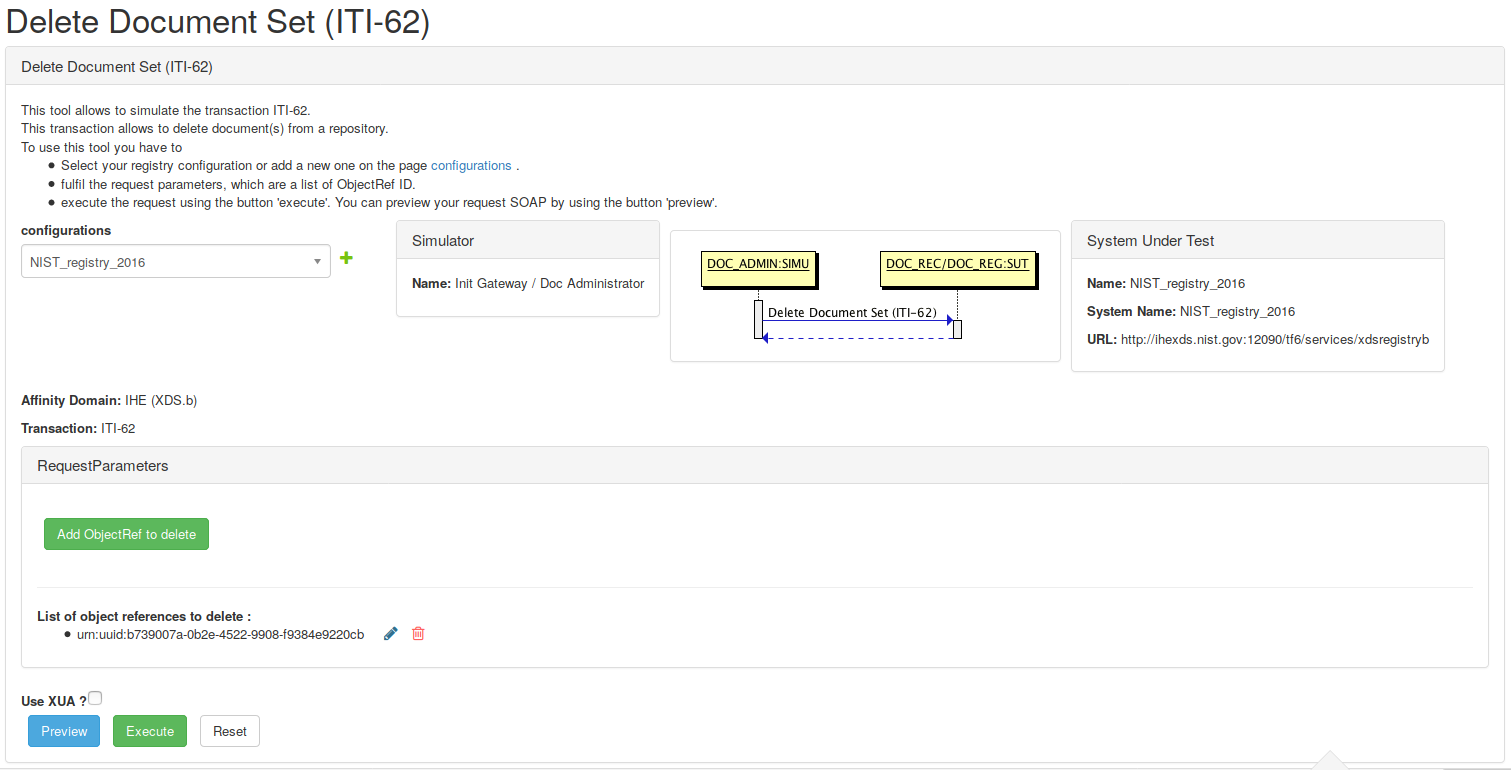Click the pencil icon to edit the ObjectRef
Viewport: 1511px width, 770px height.
[x=391, y=634]
